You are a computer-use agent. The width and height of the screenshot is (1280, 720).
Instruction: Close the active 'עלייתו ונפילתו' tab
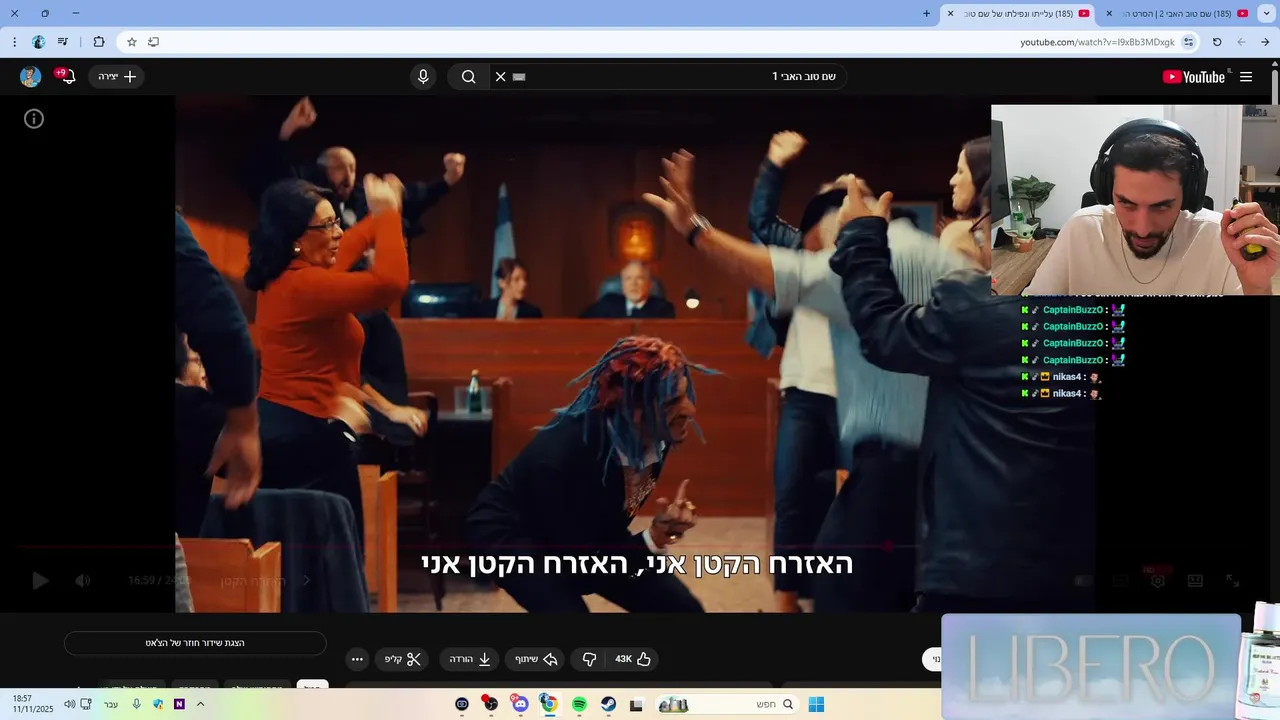[951, 13]
